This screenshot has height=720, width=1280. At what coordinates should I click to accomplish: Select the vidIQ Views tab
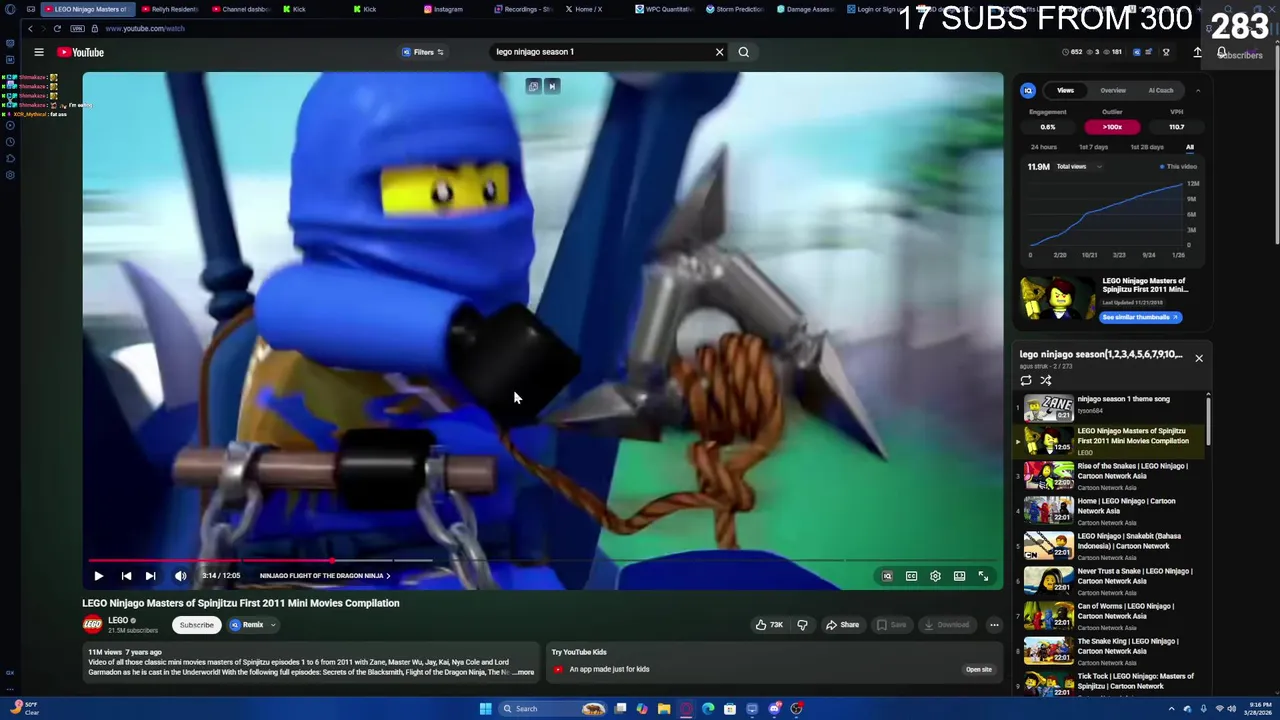click(x=1065, y=90)
